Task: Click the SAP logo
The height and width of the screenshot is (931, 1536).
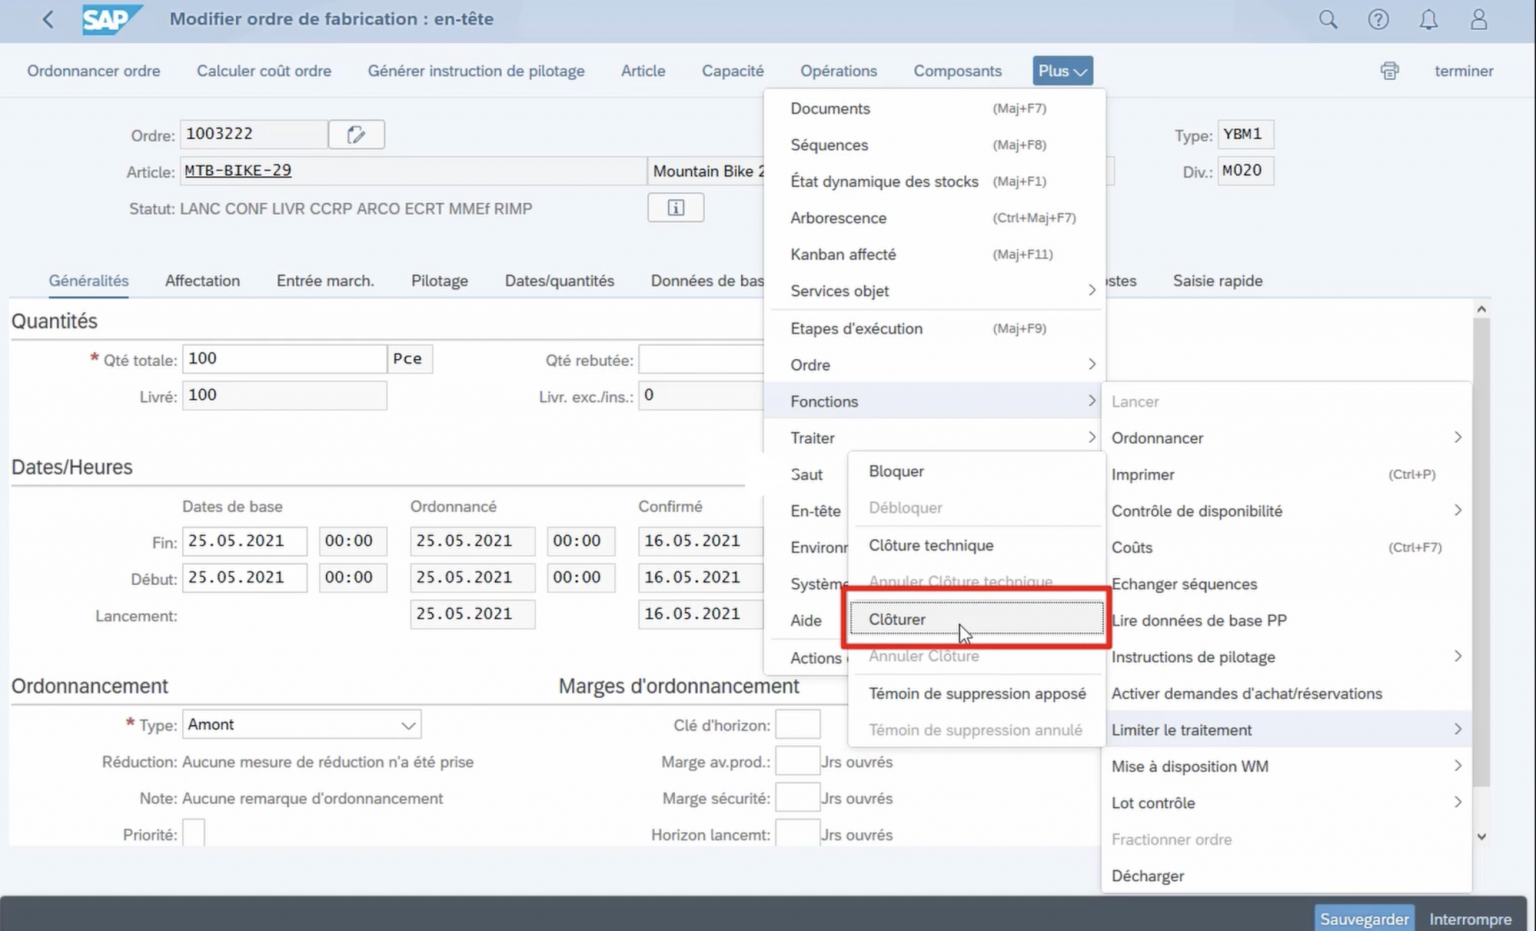Action: pyautogui.click(x=112, y=19)
